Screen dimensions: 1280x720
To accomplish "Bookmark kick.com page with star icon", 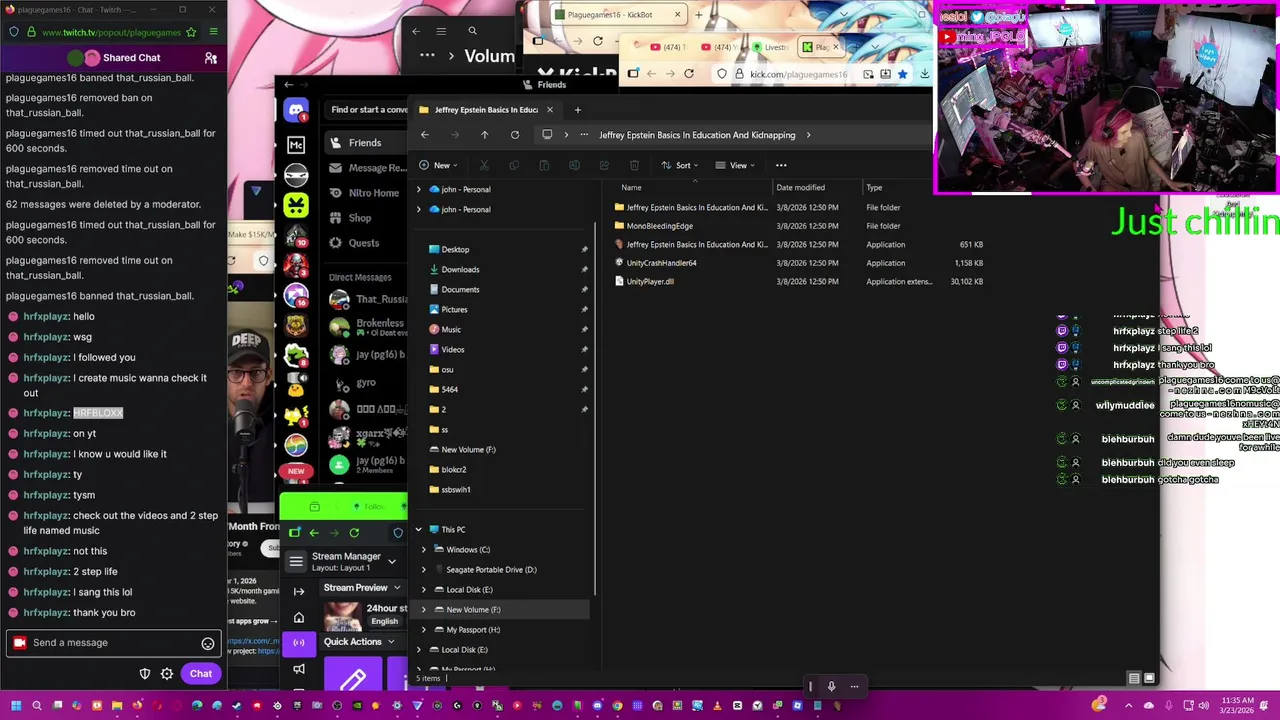I will [x=902, y=74].
